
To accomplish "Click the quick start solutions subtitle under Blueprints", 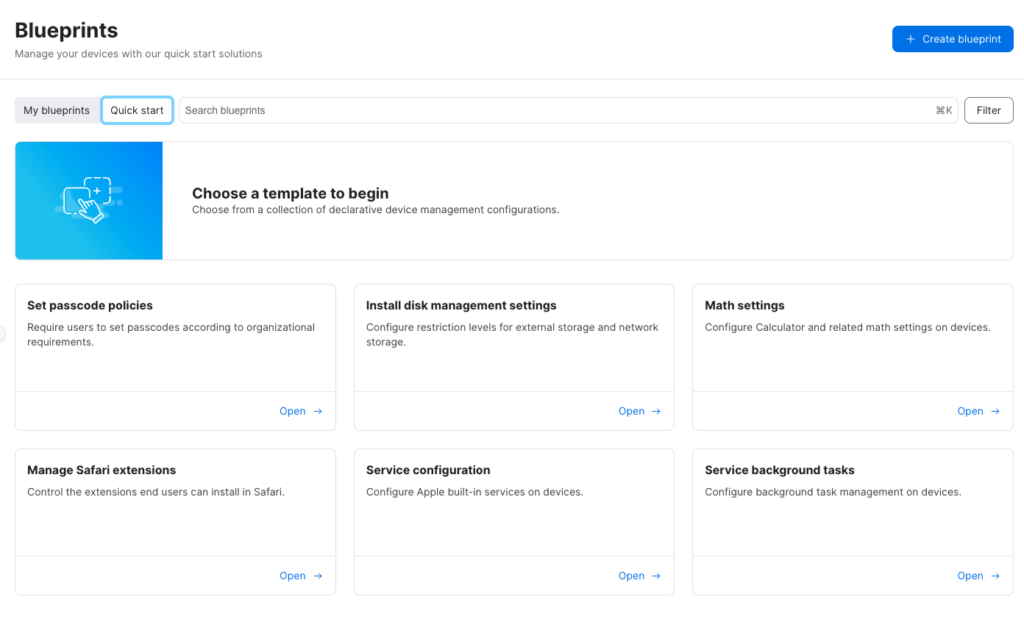I will (138, 54).
